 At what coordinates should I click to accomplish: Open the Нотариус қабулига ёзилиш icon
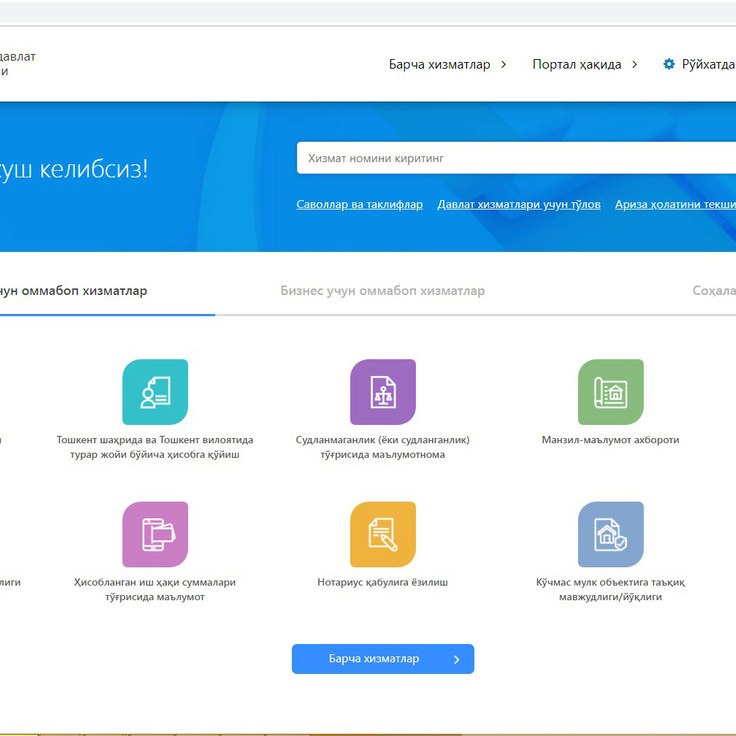[383, 534]
